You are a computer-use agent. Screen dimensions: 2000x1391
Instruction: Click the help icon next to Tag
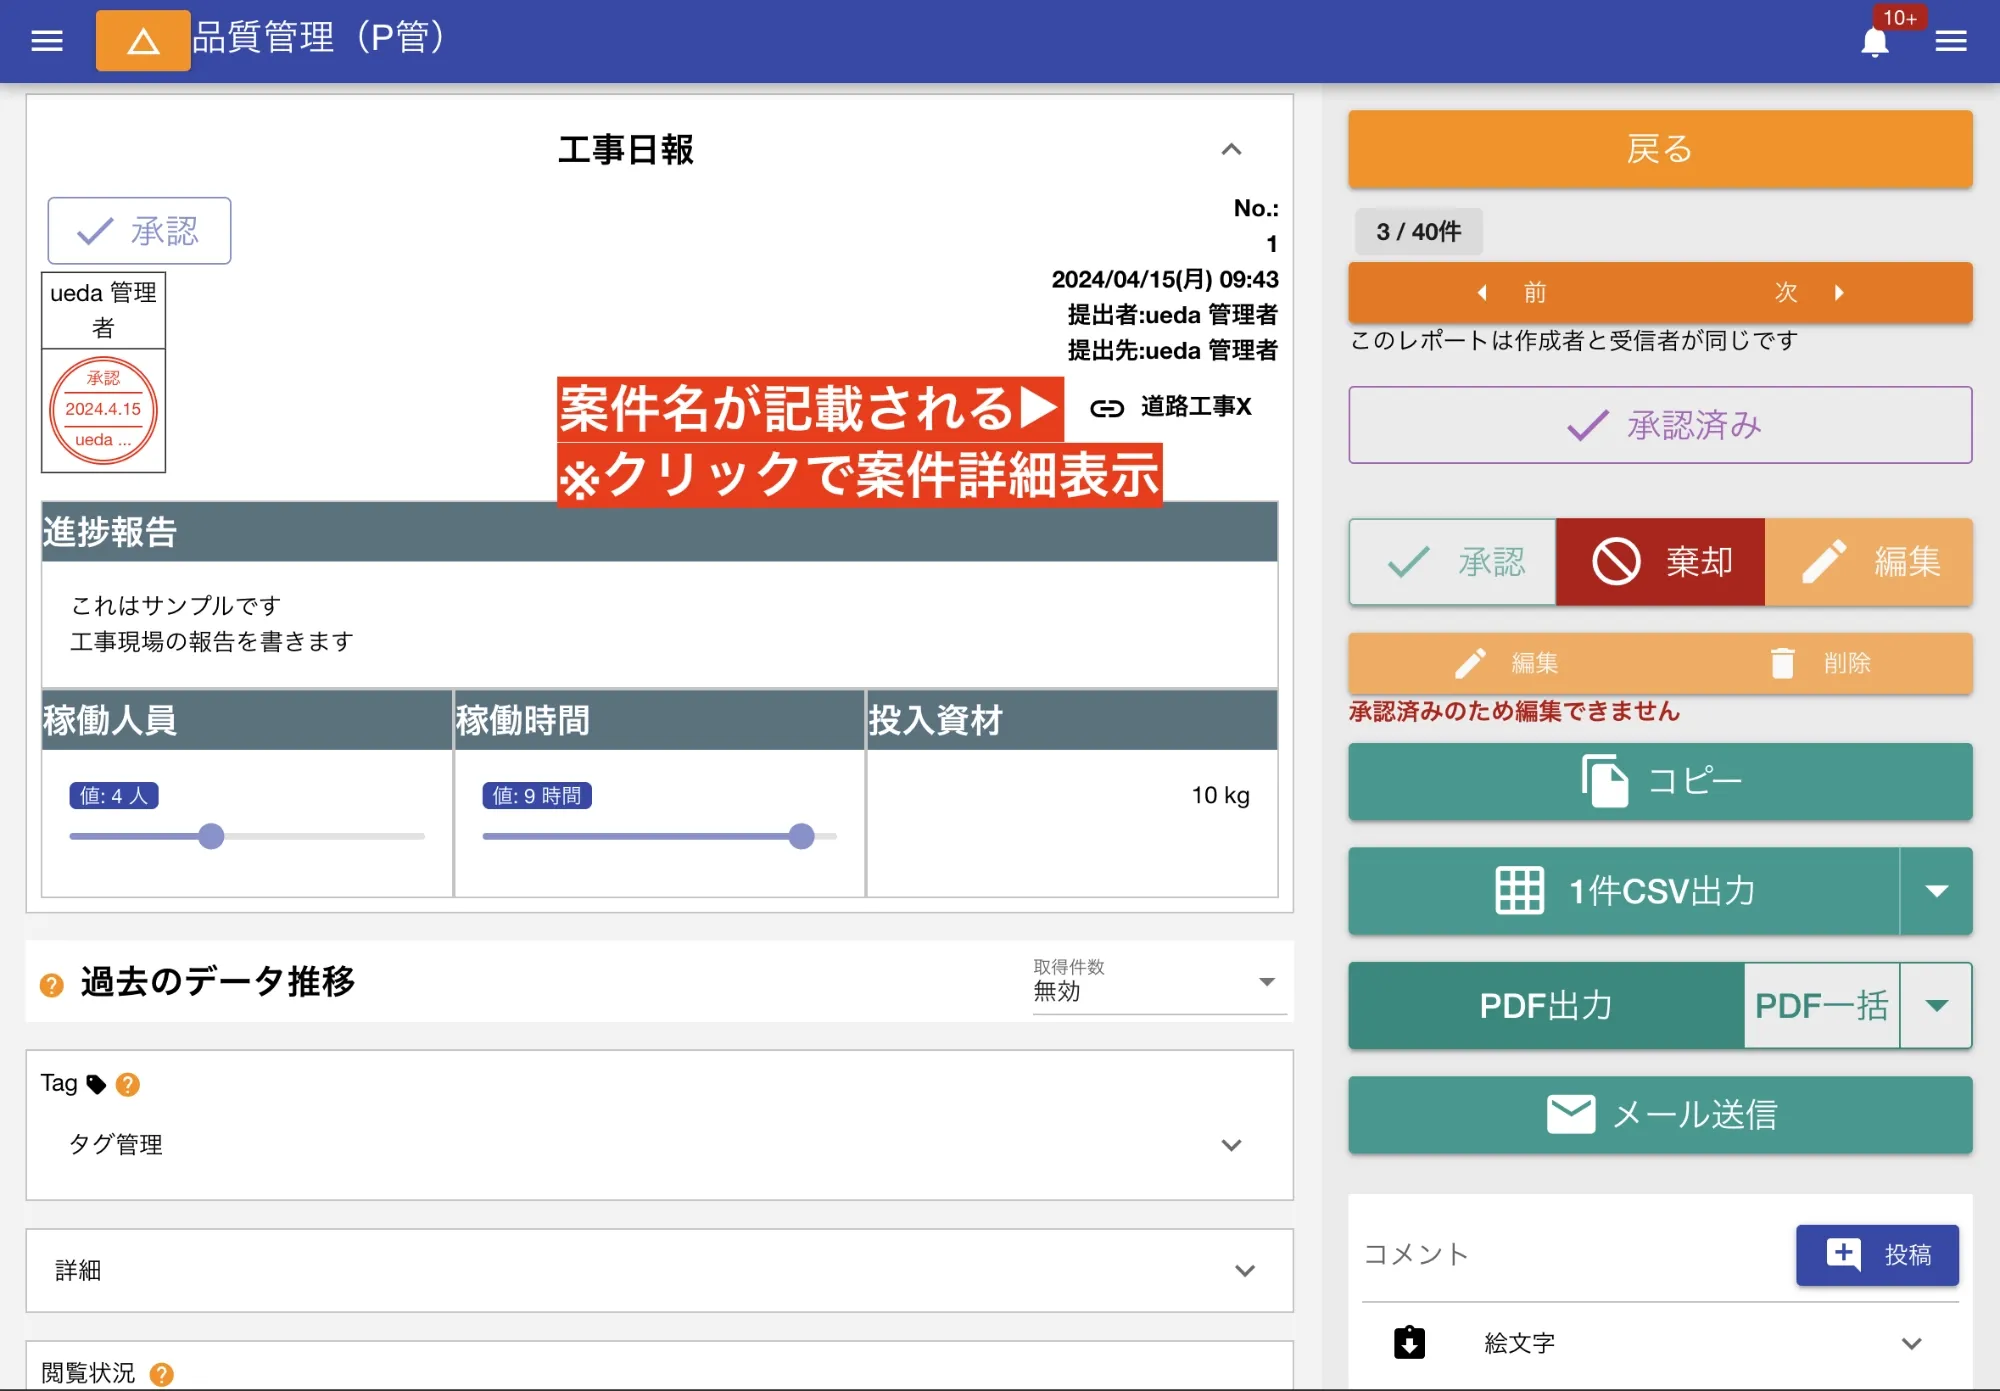[x=128, y=1084]
